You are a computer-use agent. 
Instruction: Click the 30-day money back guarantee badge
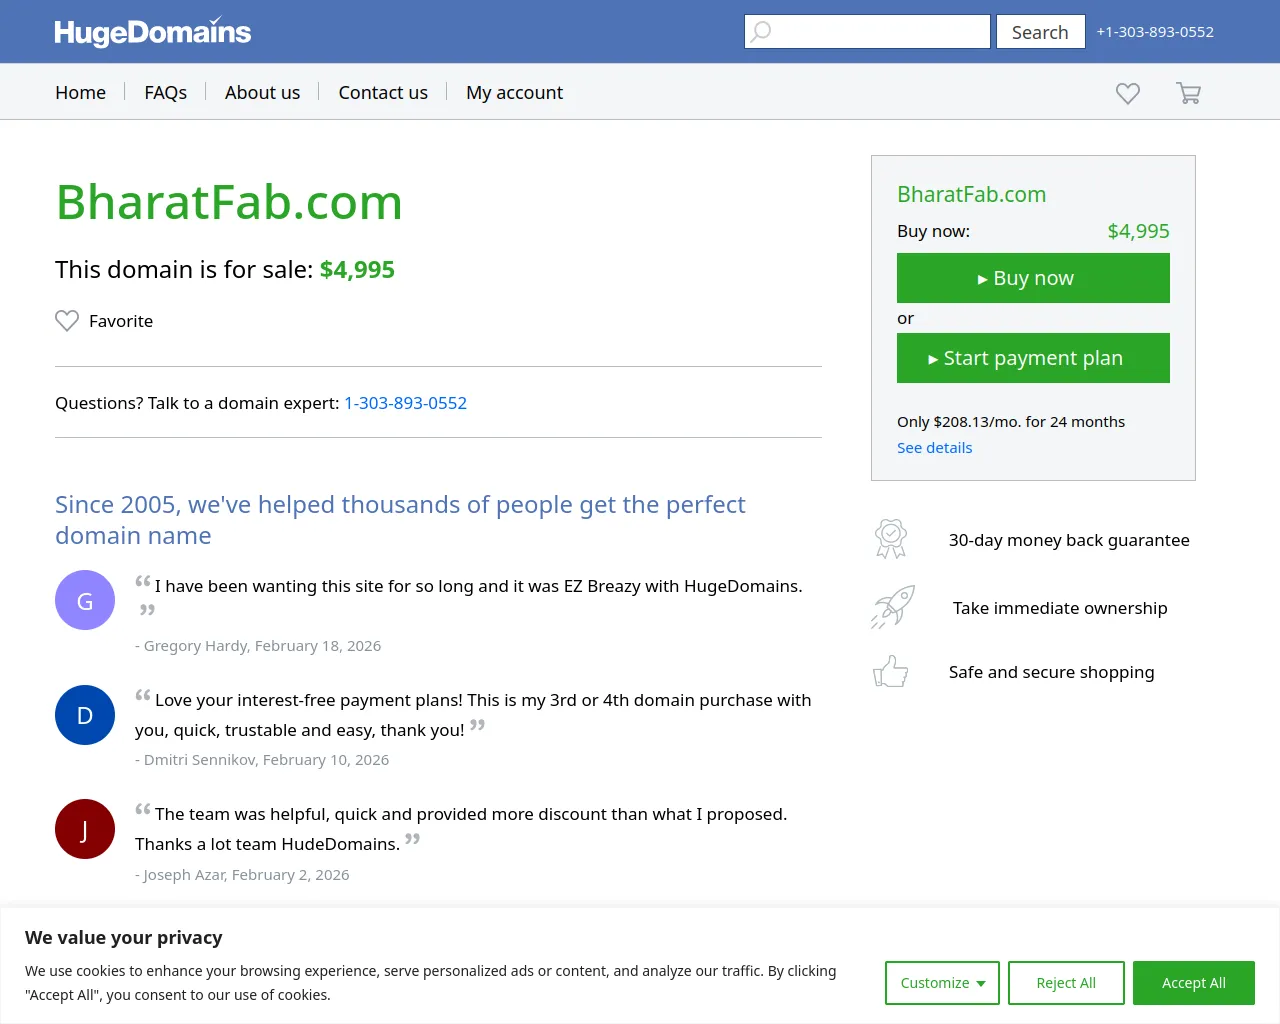(x=891, y=538)
